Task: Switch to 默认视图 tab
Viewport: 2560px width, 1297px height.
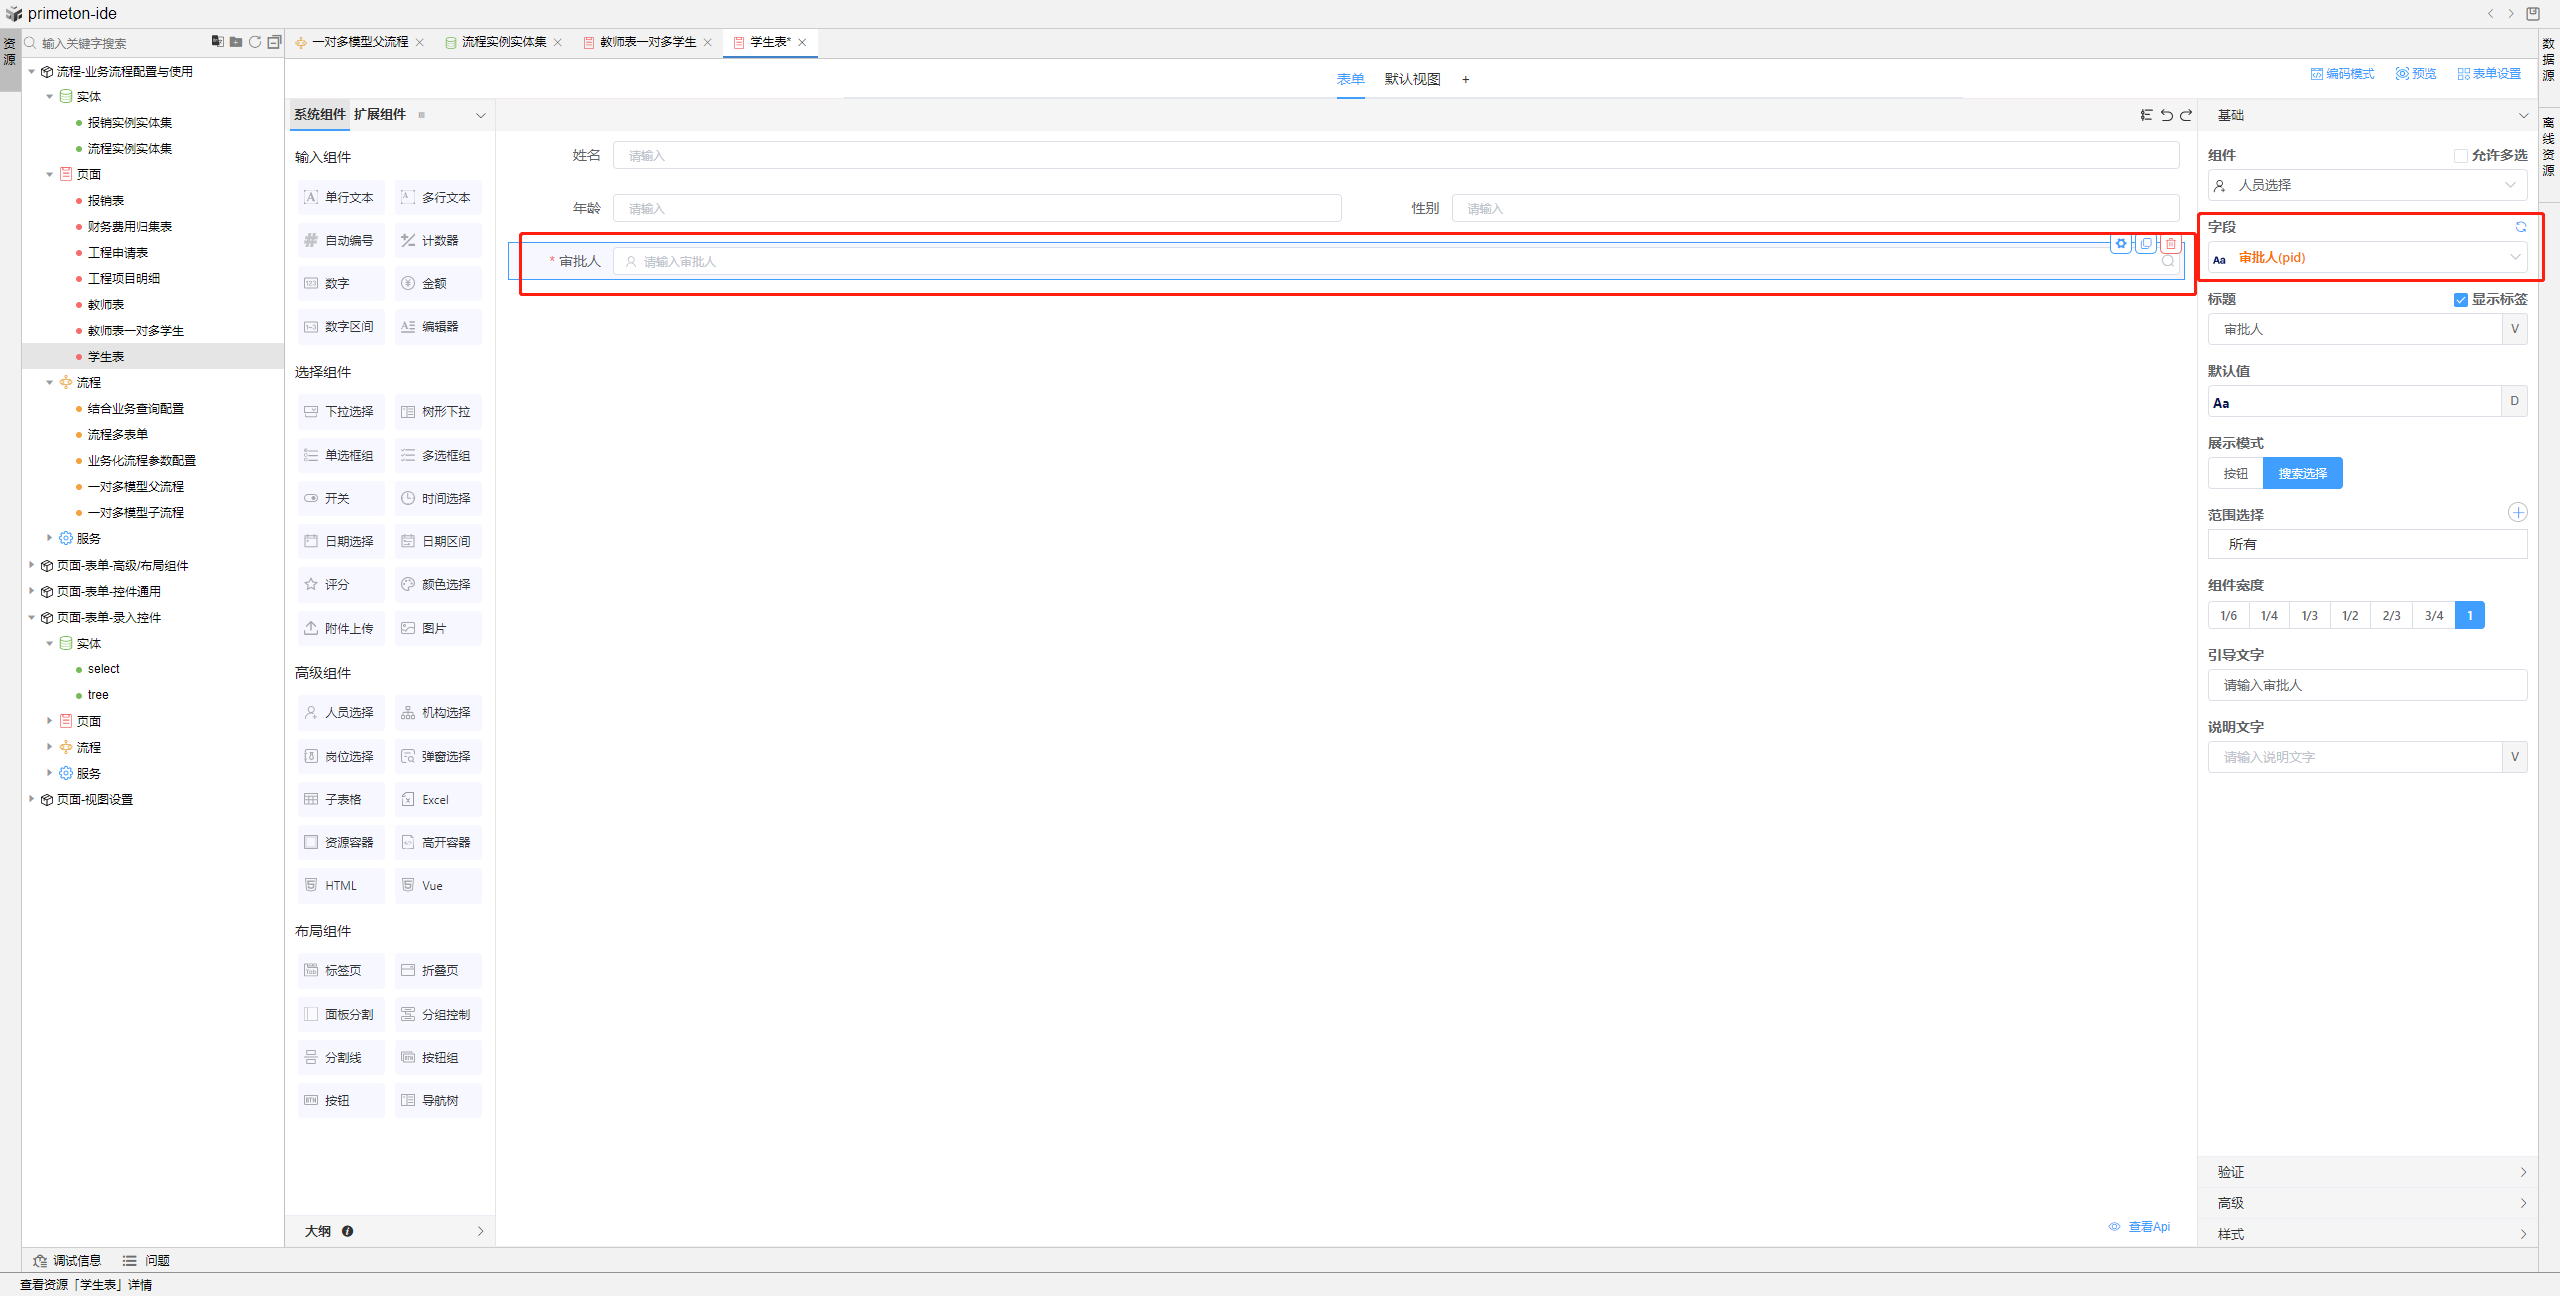Action: 1412,80
